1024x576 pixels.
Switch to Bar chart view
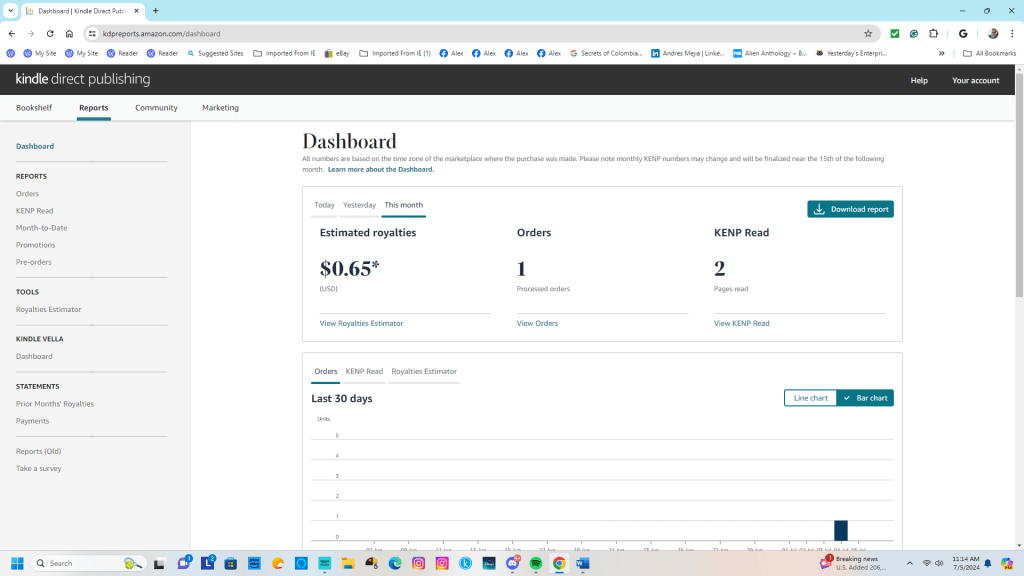tap(865, 398)
